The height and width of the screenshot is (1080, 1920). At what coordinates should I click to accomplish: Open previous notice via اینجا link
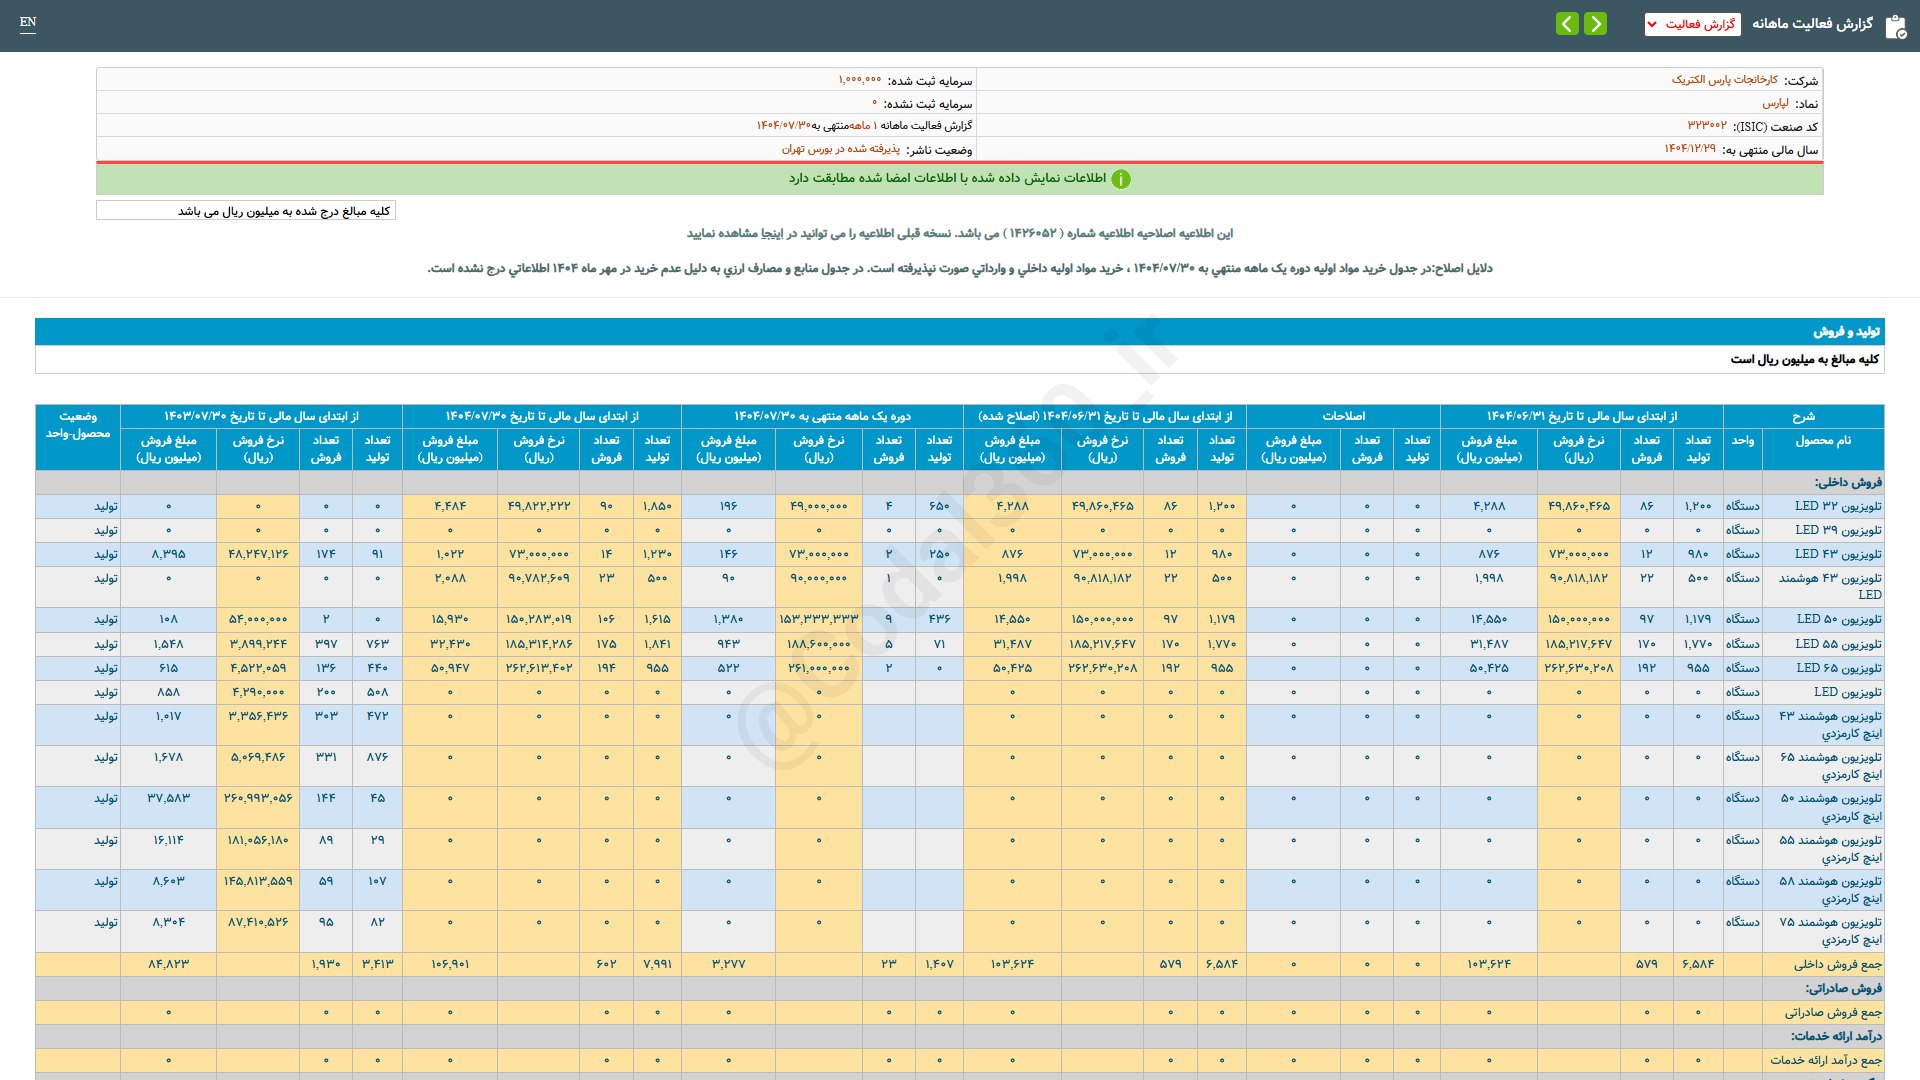pyautogui.click(x=773, y=233)
